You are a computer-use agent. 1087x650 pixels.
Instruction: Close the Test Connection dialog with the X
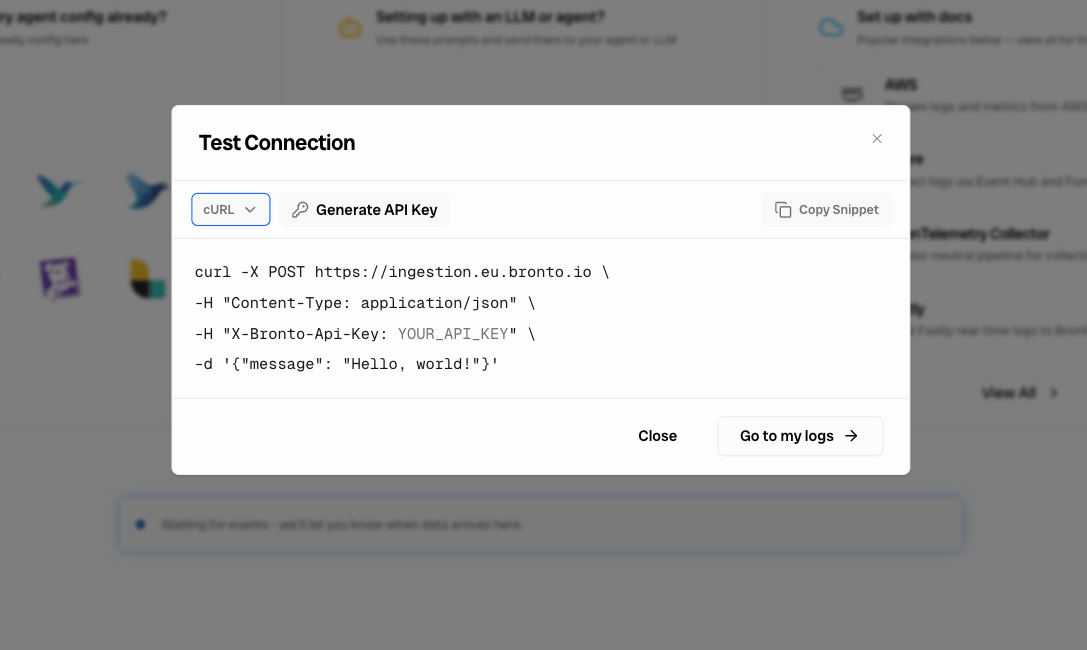pos(877,139)
